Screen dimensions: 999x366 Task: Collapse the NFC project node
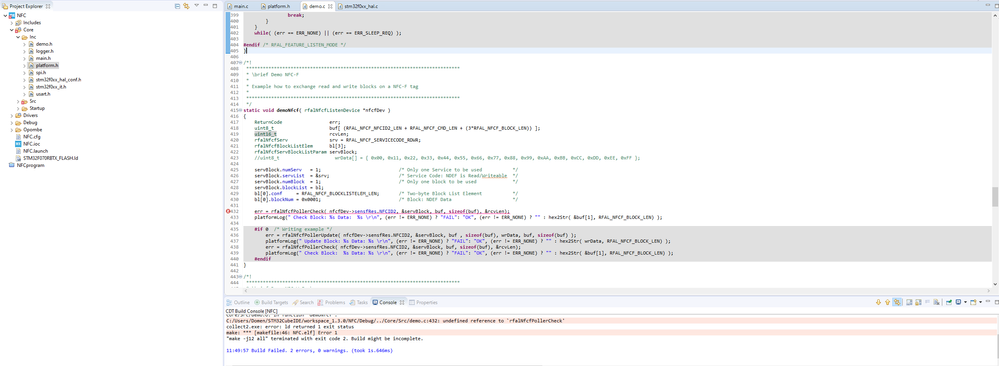(4, 15)
